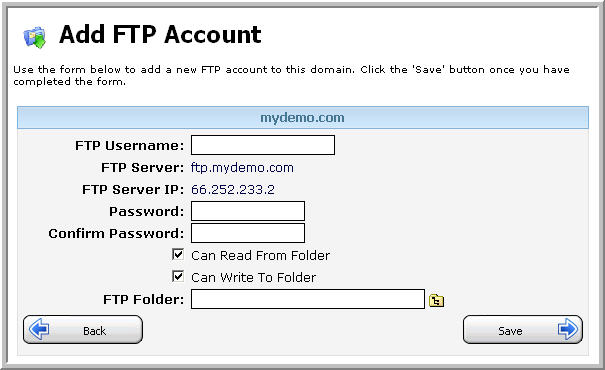
Task: Click the 'Add FTP Account' page heading
Action: (x=160, y=35)
